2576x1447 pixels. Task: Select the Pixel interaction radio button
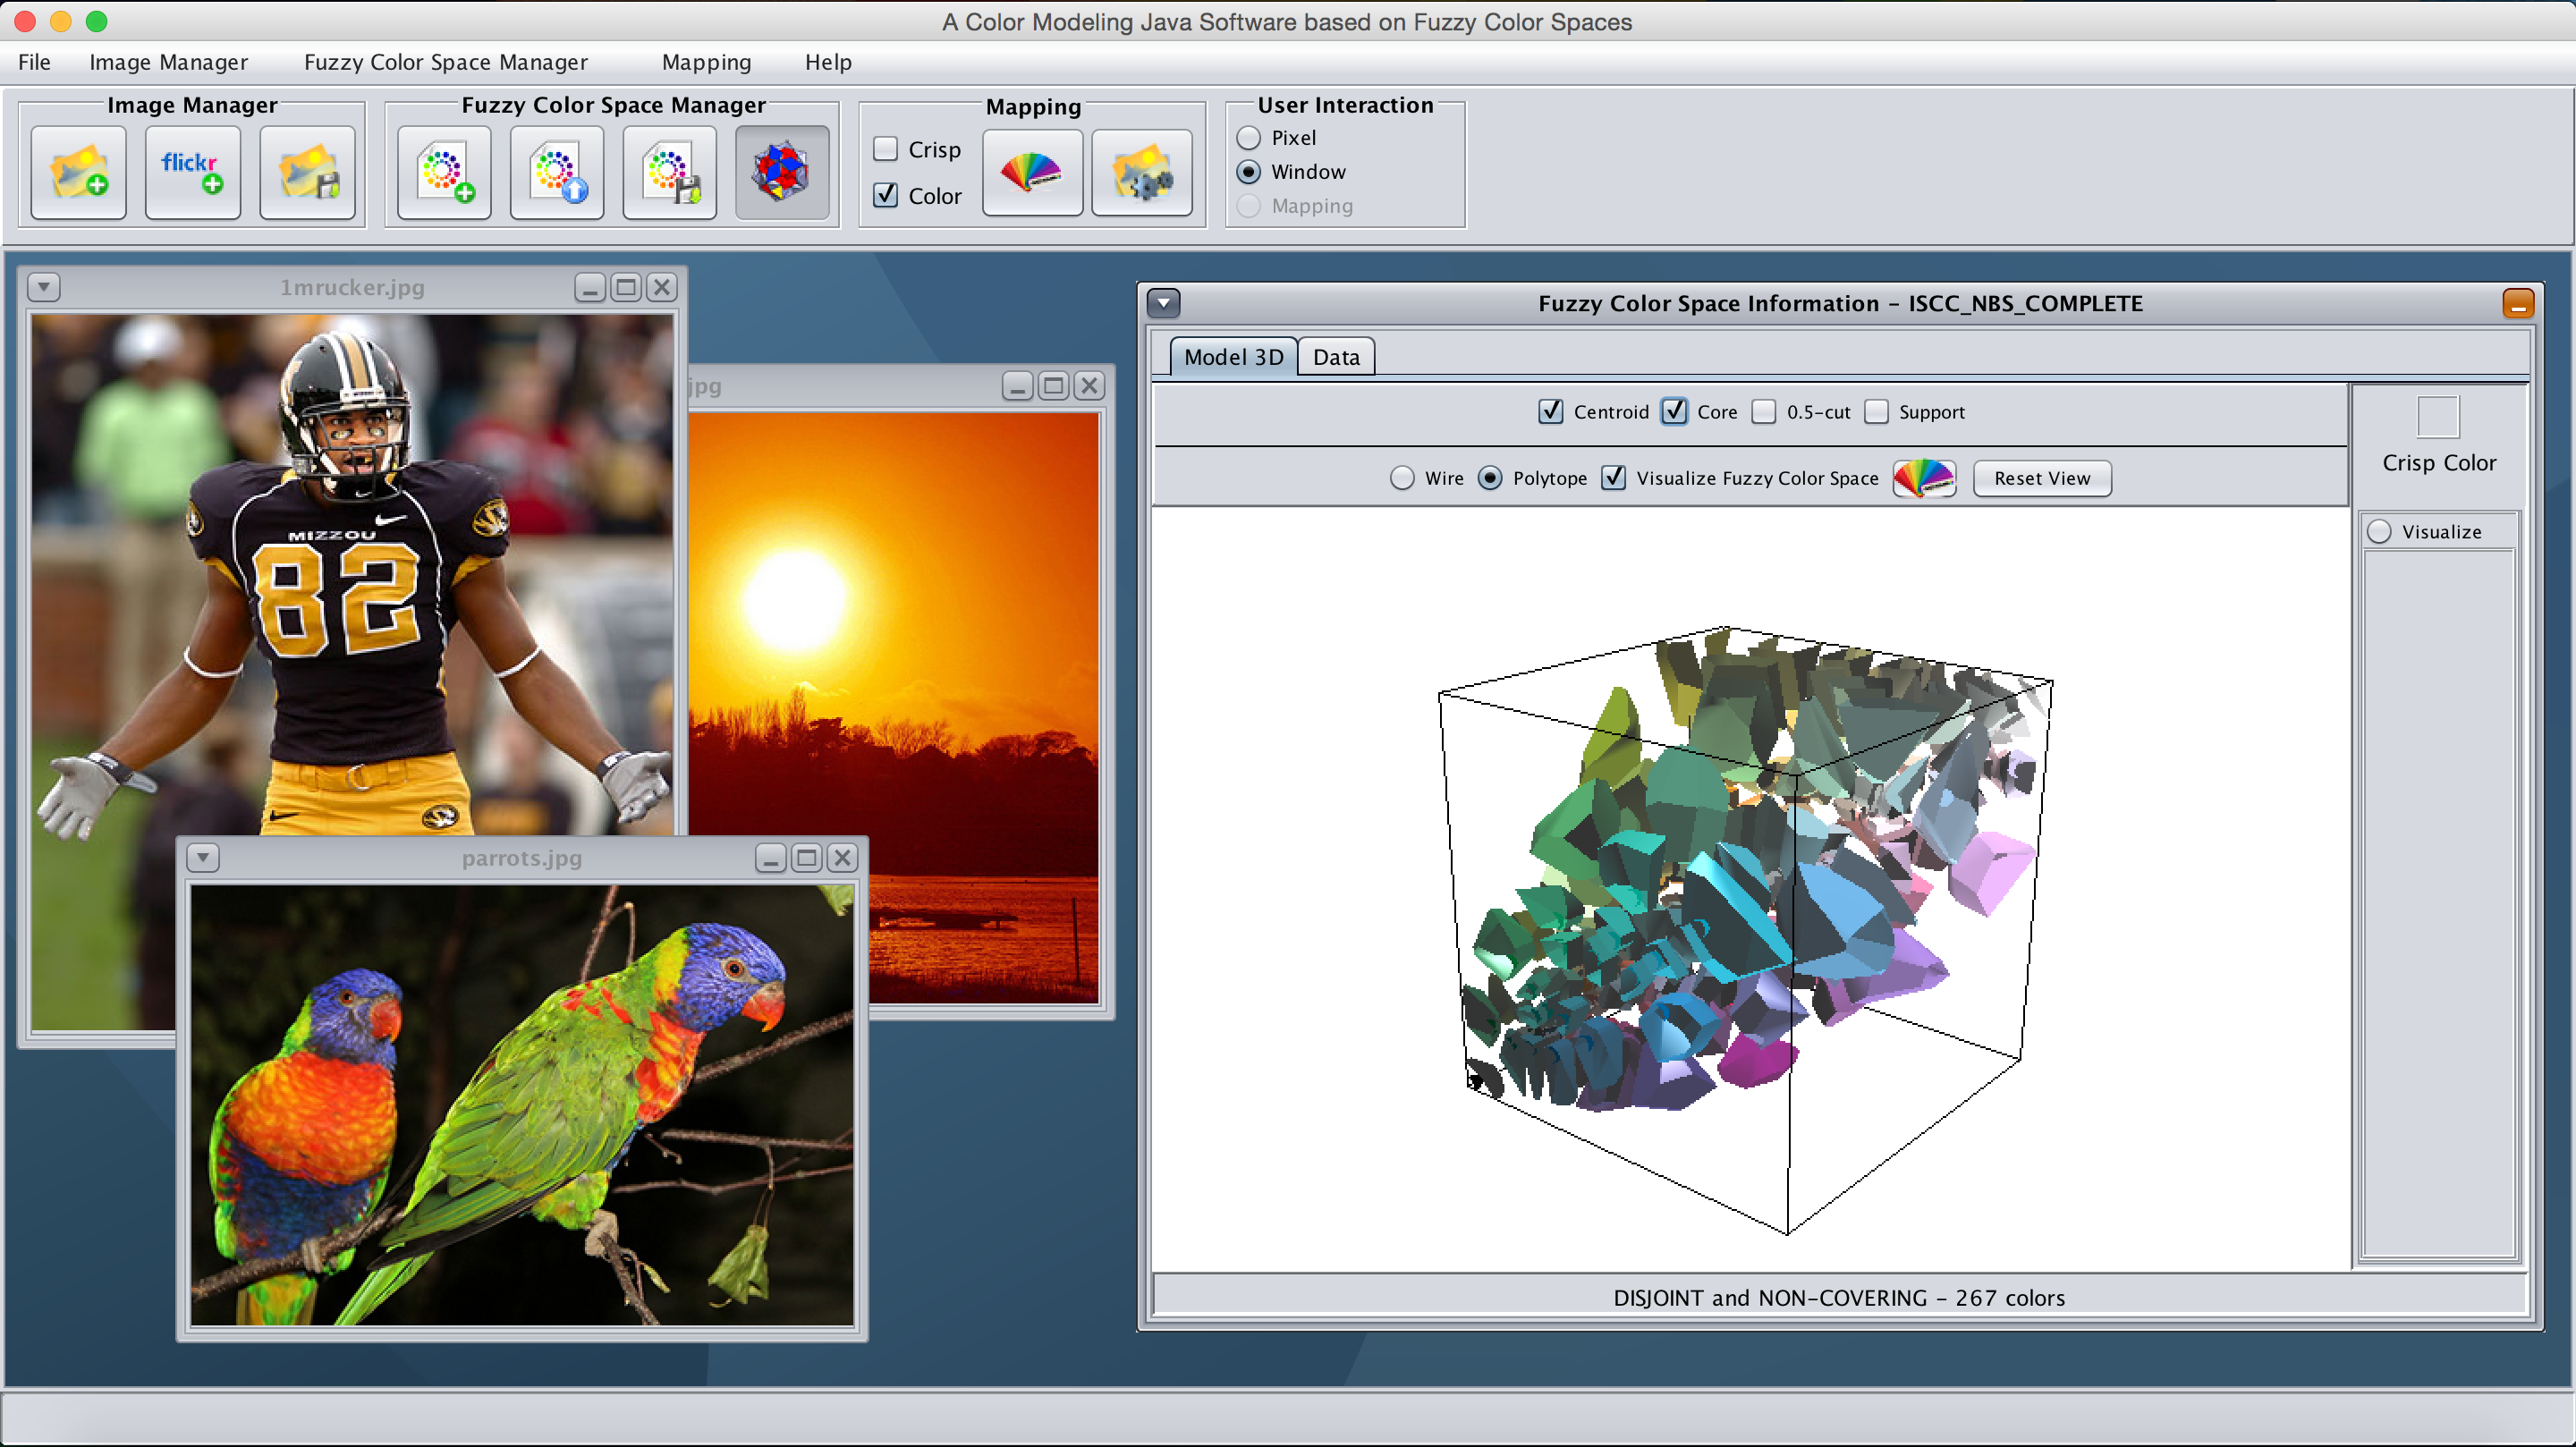coord(1248,137)
